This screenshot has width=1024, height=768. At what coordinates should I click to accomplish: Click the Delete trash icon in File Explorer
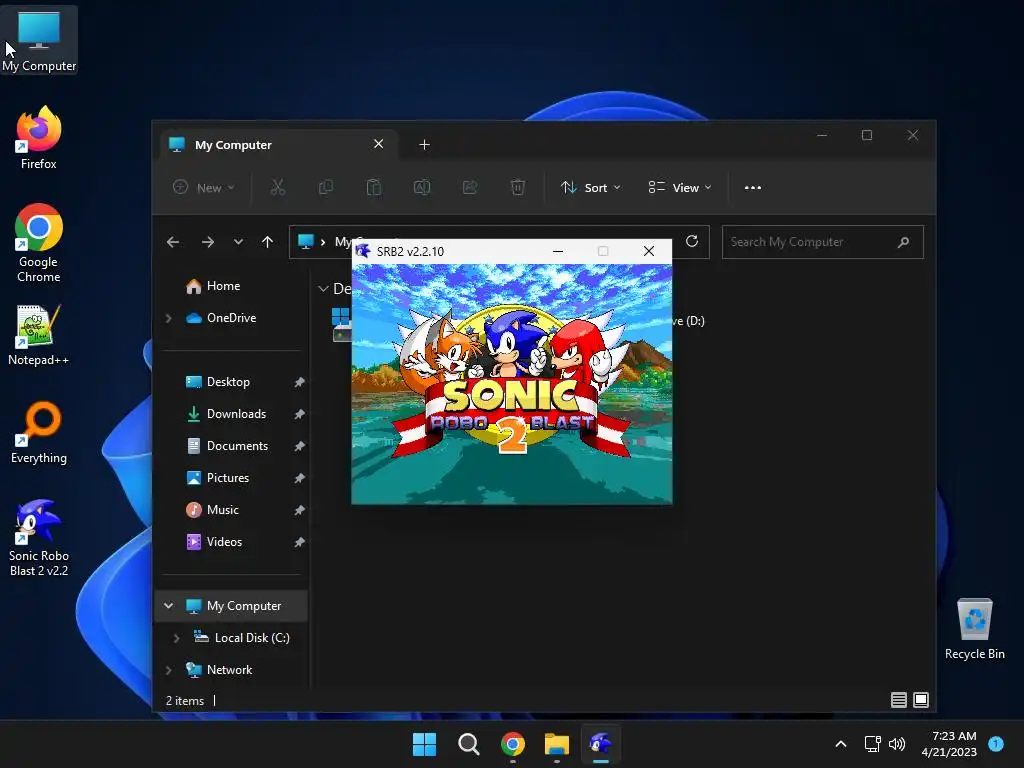click(x=517, y=187)
